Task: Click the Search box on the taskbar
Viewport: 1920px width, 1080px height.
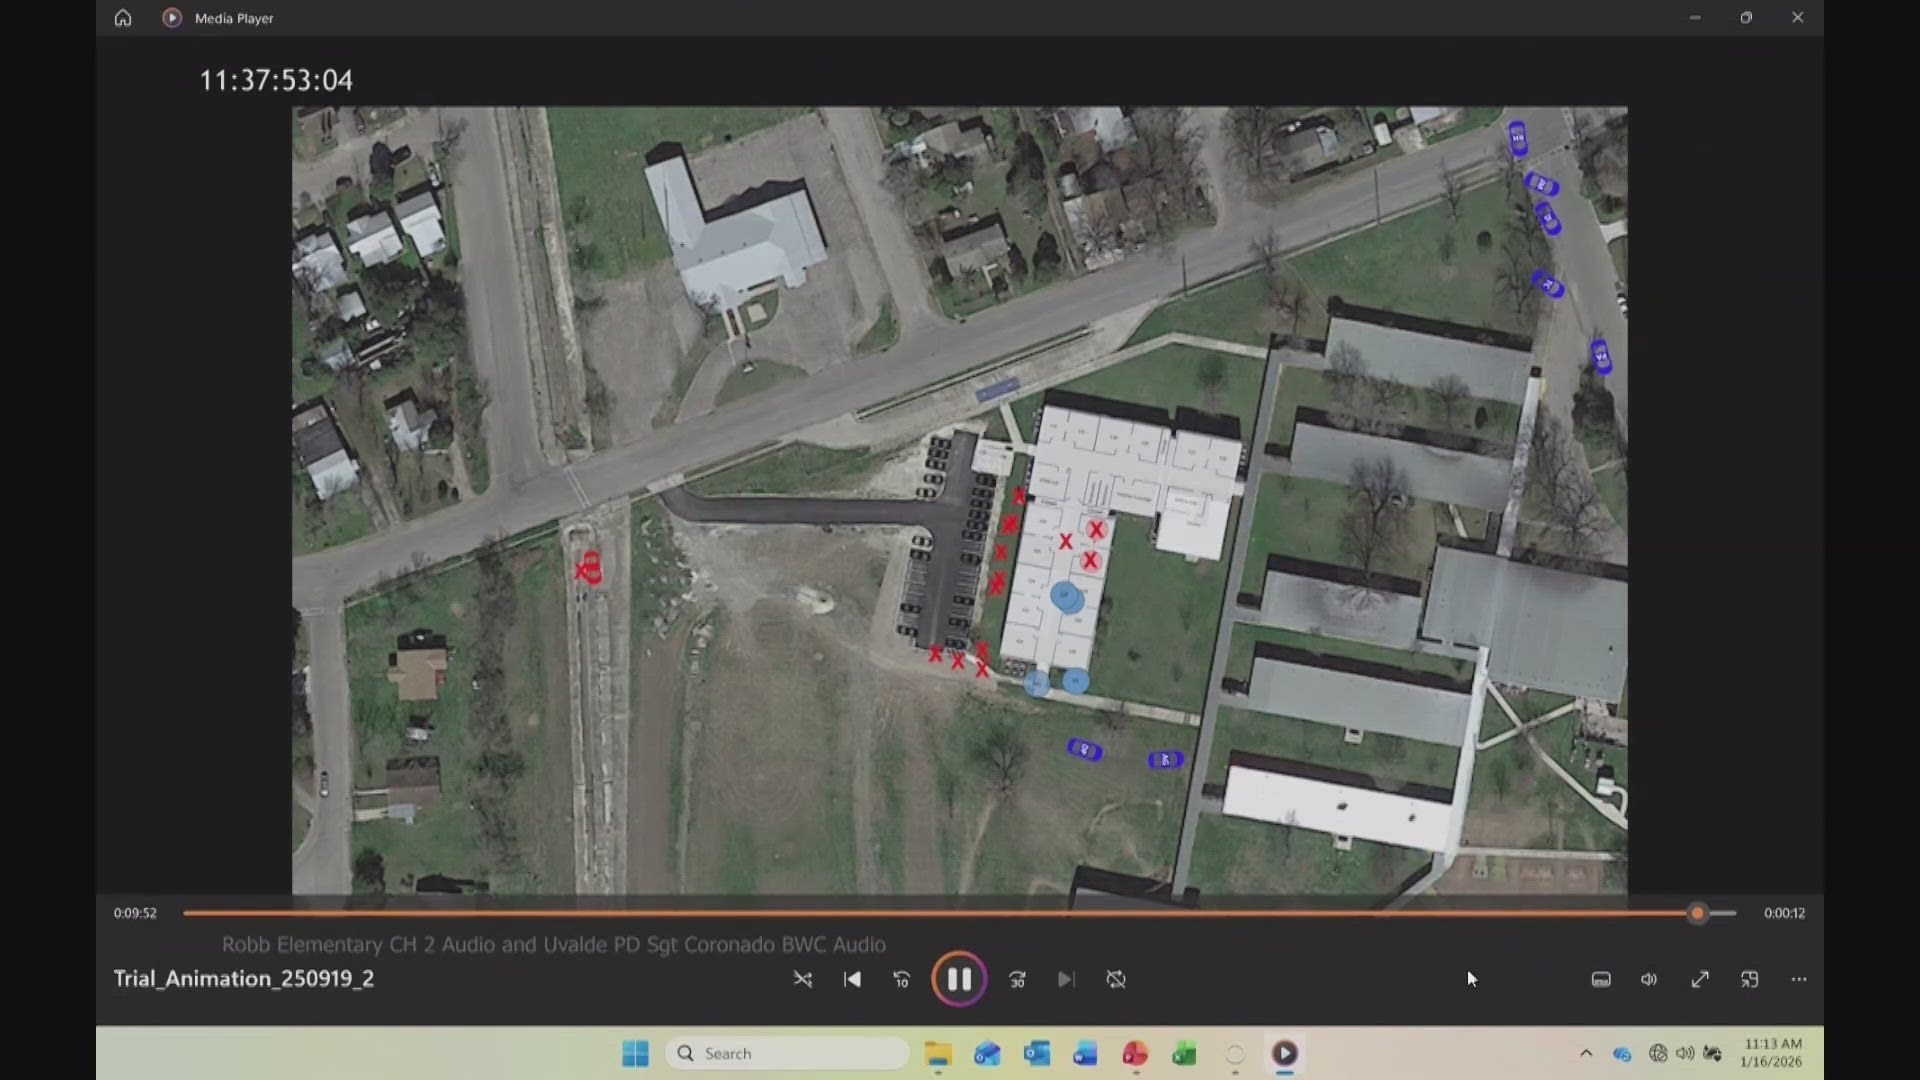Action: (x=787, y=1053)
